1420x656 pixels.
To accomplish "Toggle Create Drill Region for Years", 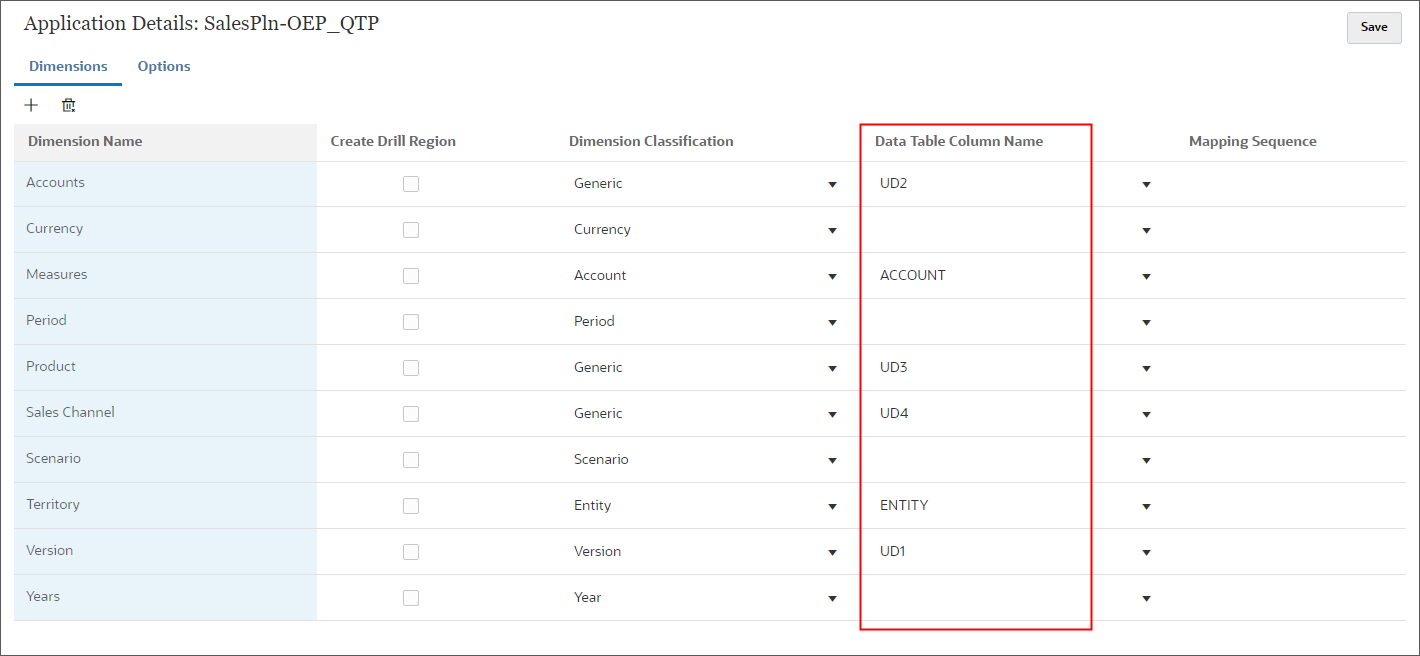I will tap(411, 597).
